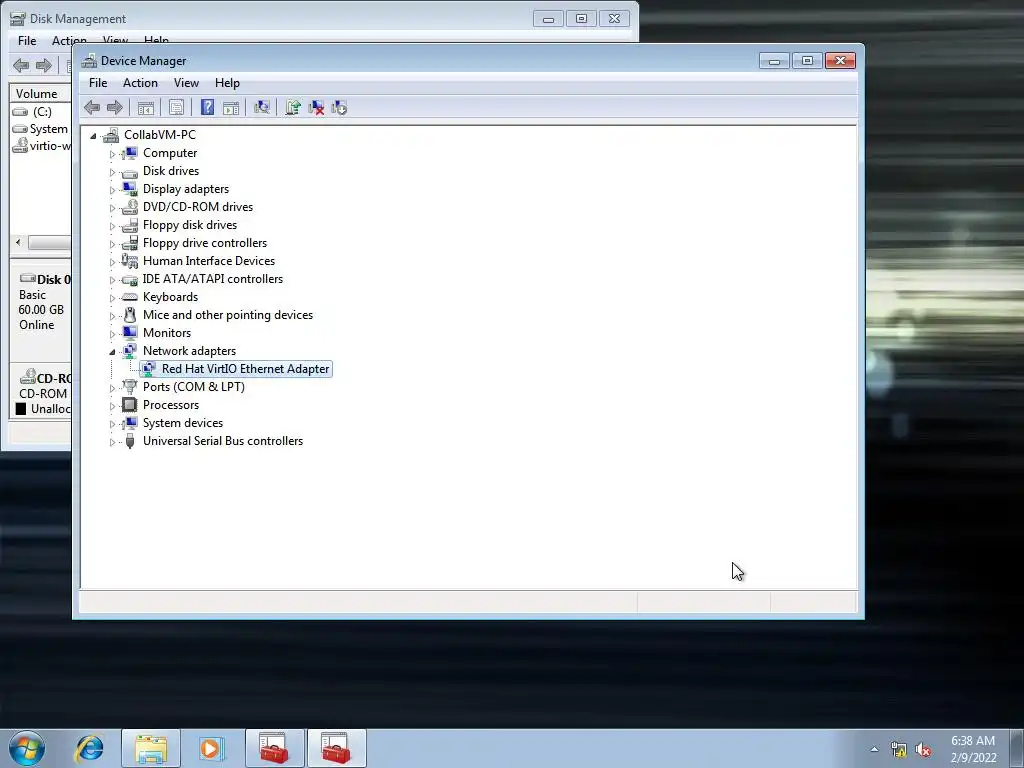Open Windows Media Player from the taskbar
The width and height of the screenshot is (1024, 768).
[211, 748]
